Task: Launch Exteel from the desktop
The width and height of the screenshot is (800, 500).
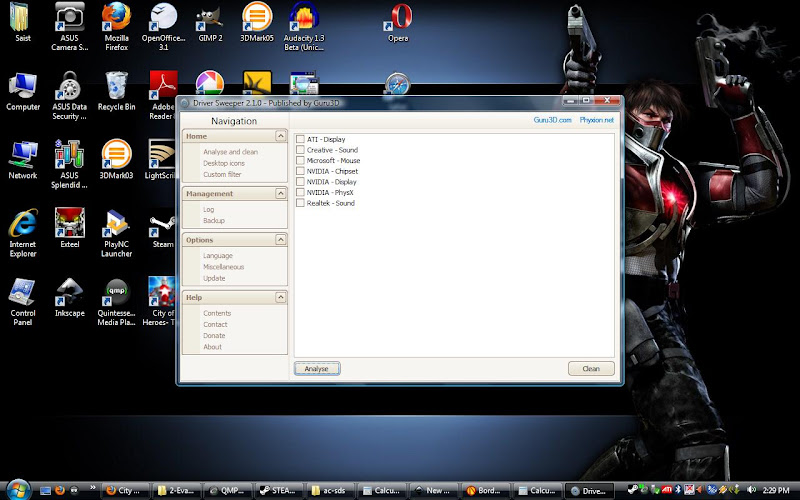Action: [x=69, y=229]
